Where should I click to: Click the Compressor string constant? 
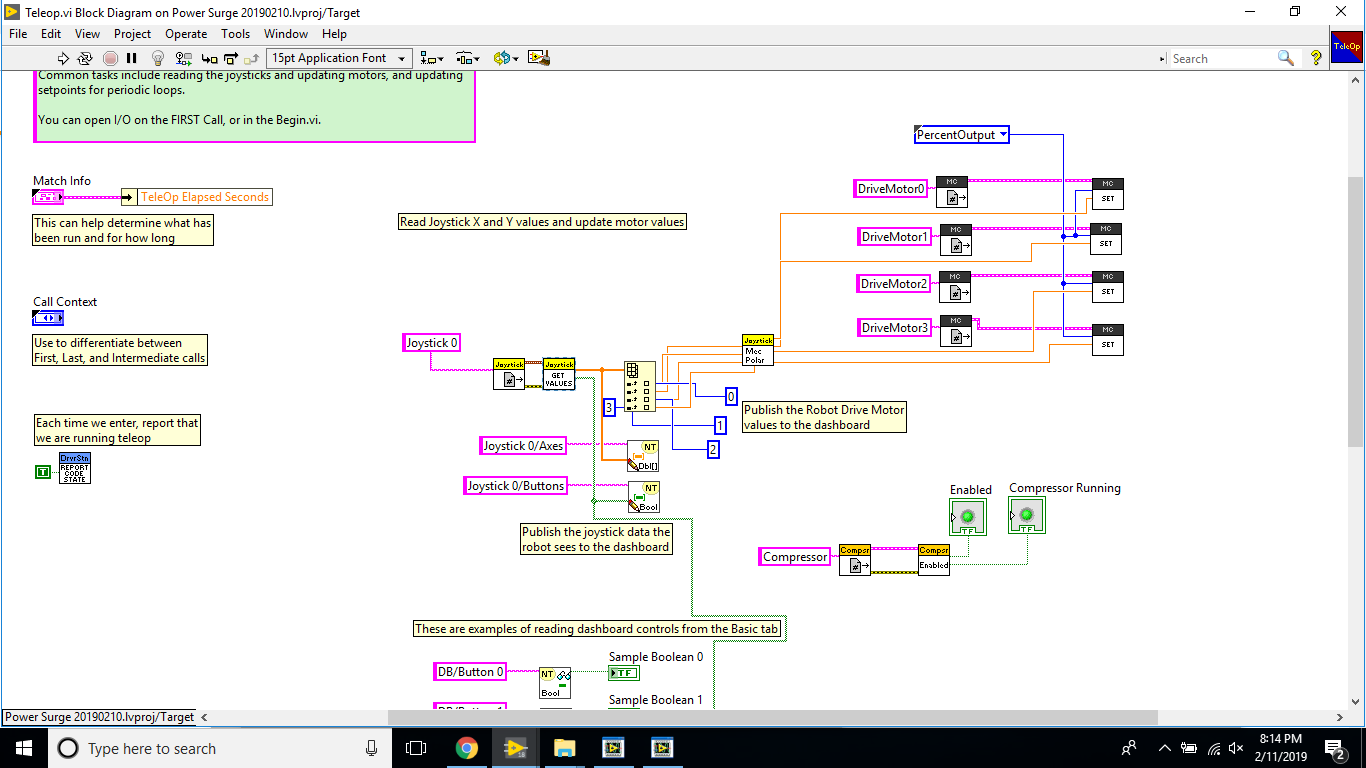coord(795,557)
